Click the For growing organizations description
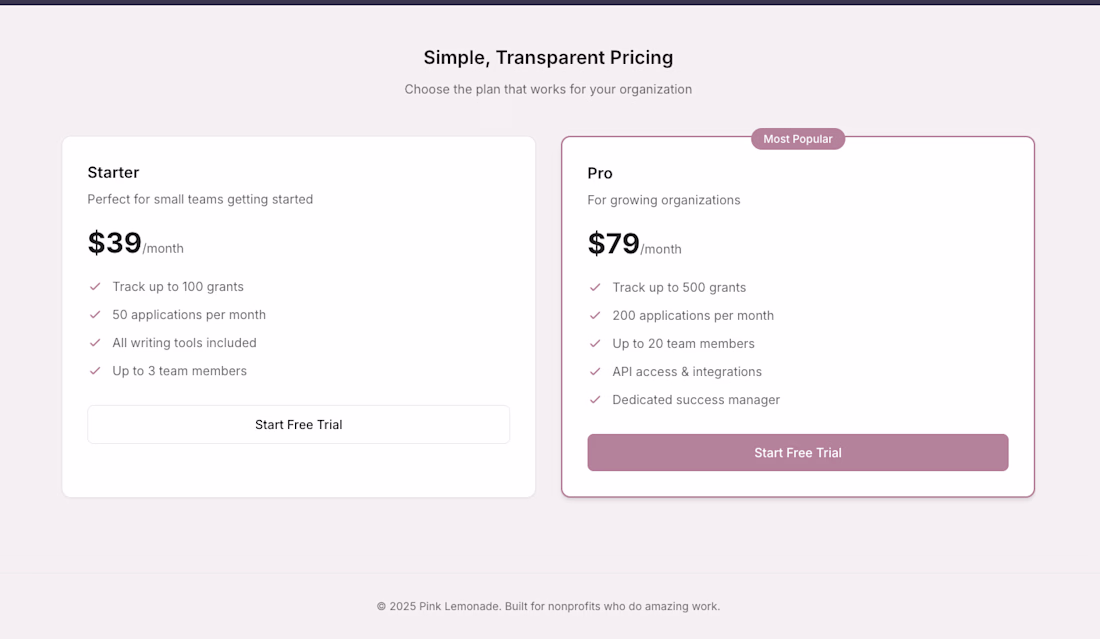Image resolution: width=1100 pixels, height=639 pixels. (664, 200)
